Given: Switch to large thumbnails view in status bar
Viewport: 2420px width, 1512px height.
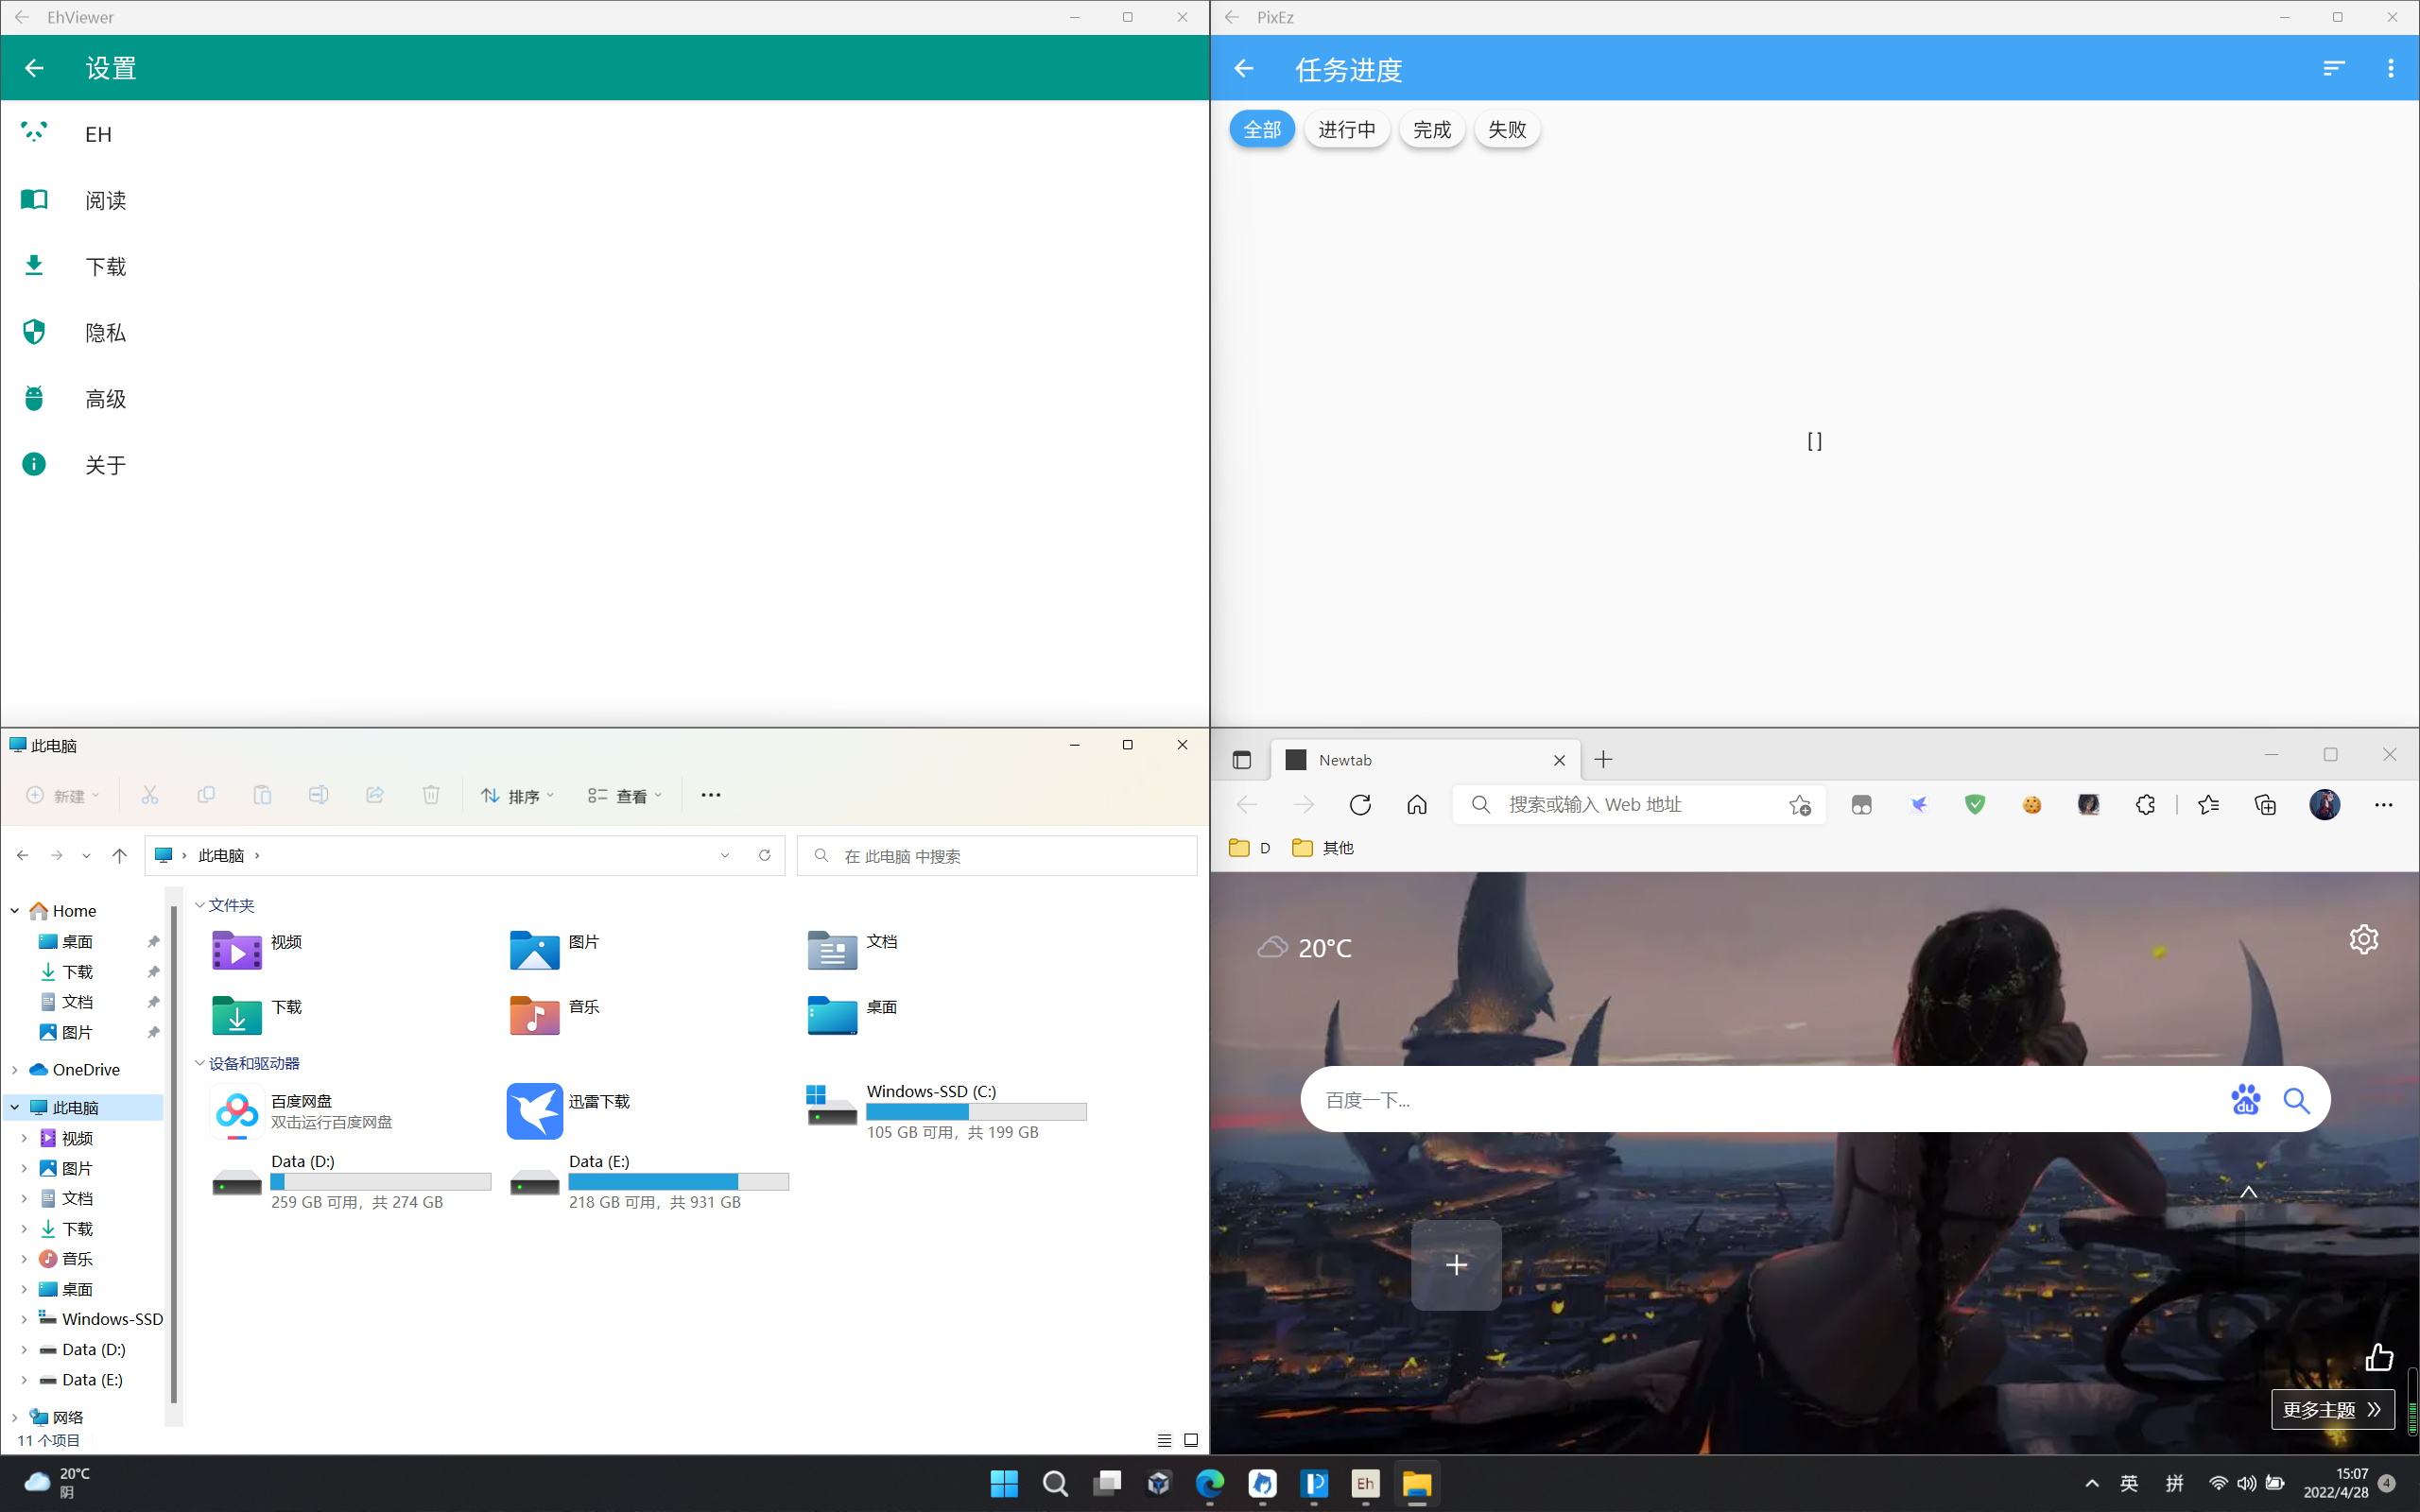Looking at the screenshot, I should tap(1191, 1440).
